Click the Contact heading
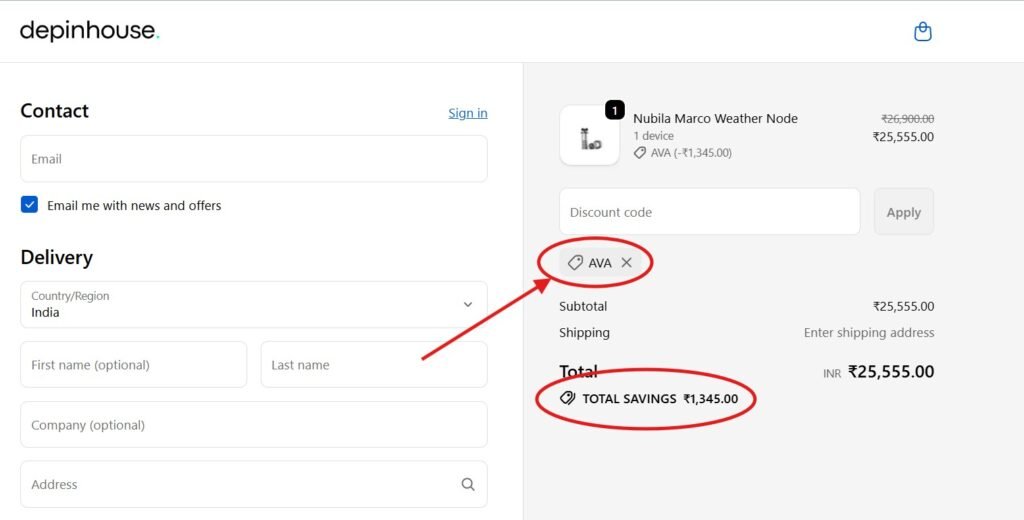1024x520 pixels. pos(54,110)
